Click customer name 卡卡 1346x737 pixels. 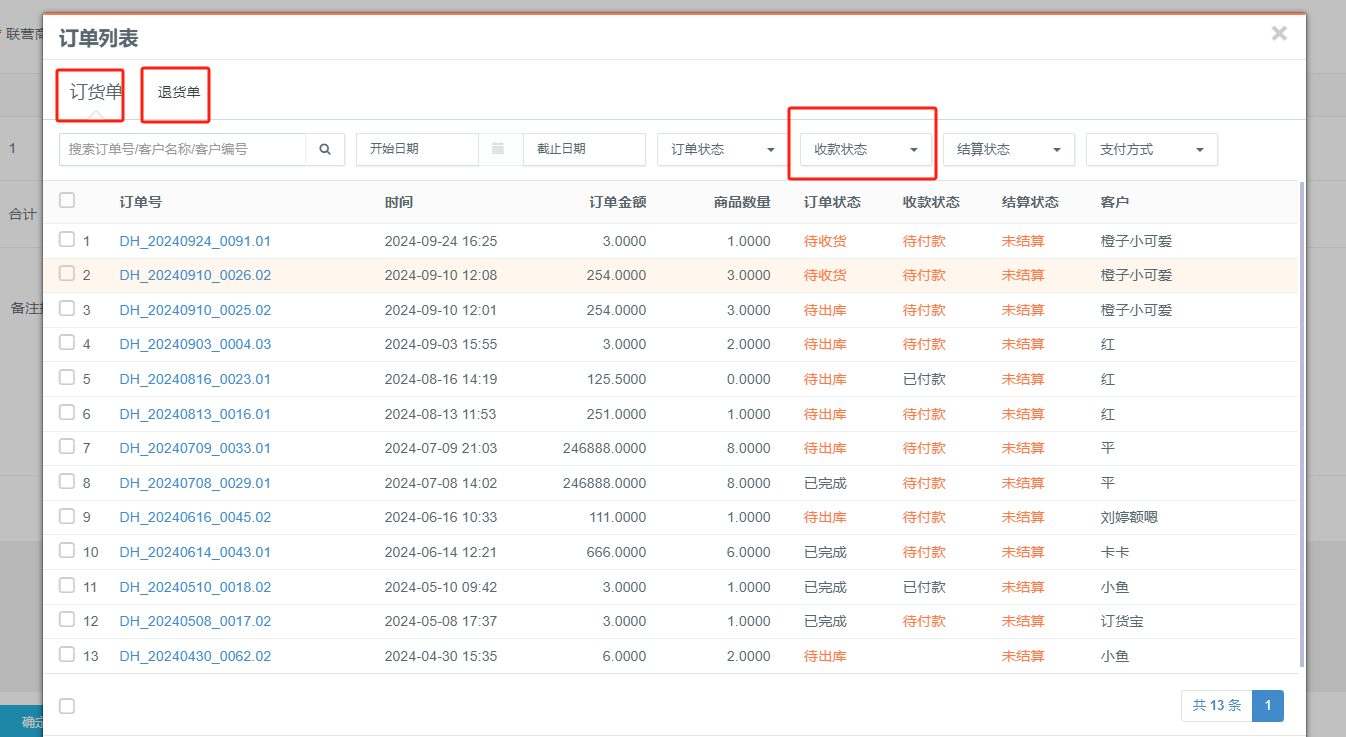click(1114, 552)
